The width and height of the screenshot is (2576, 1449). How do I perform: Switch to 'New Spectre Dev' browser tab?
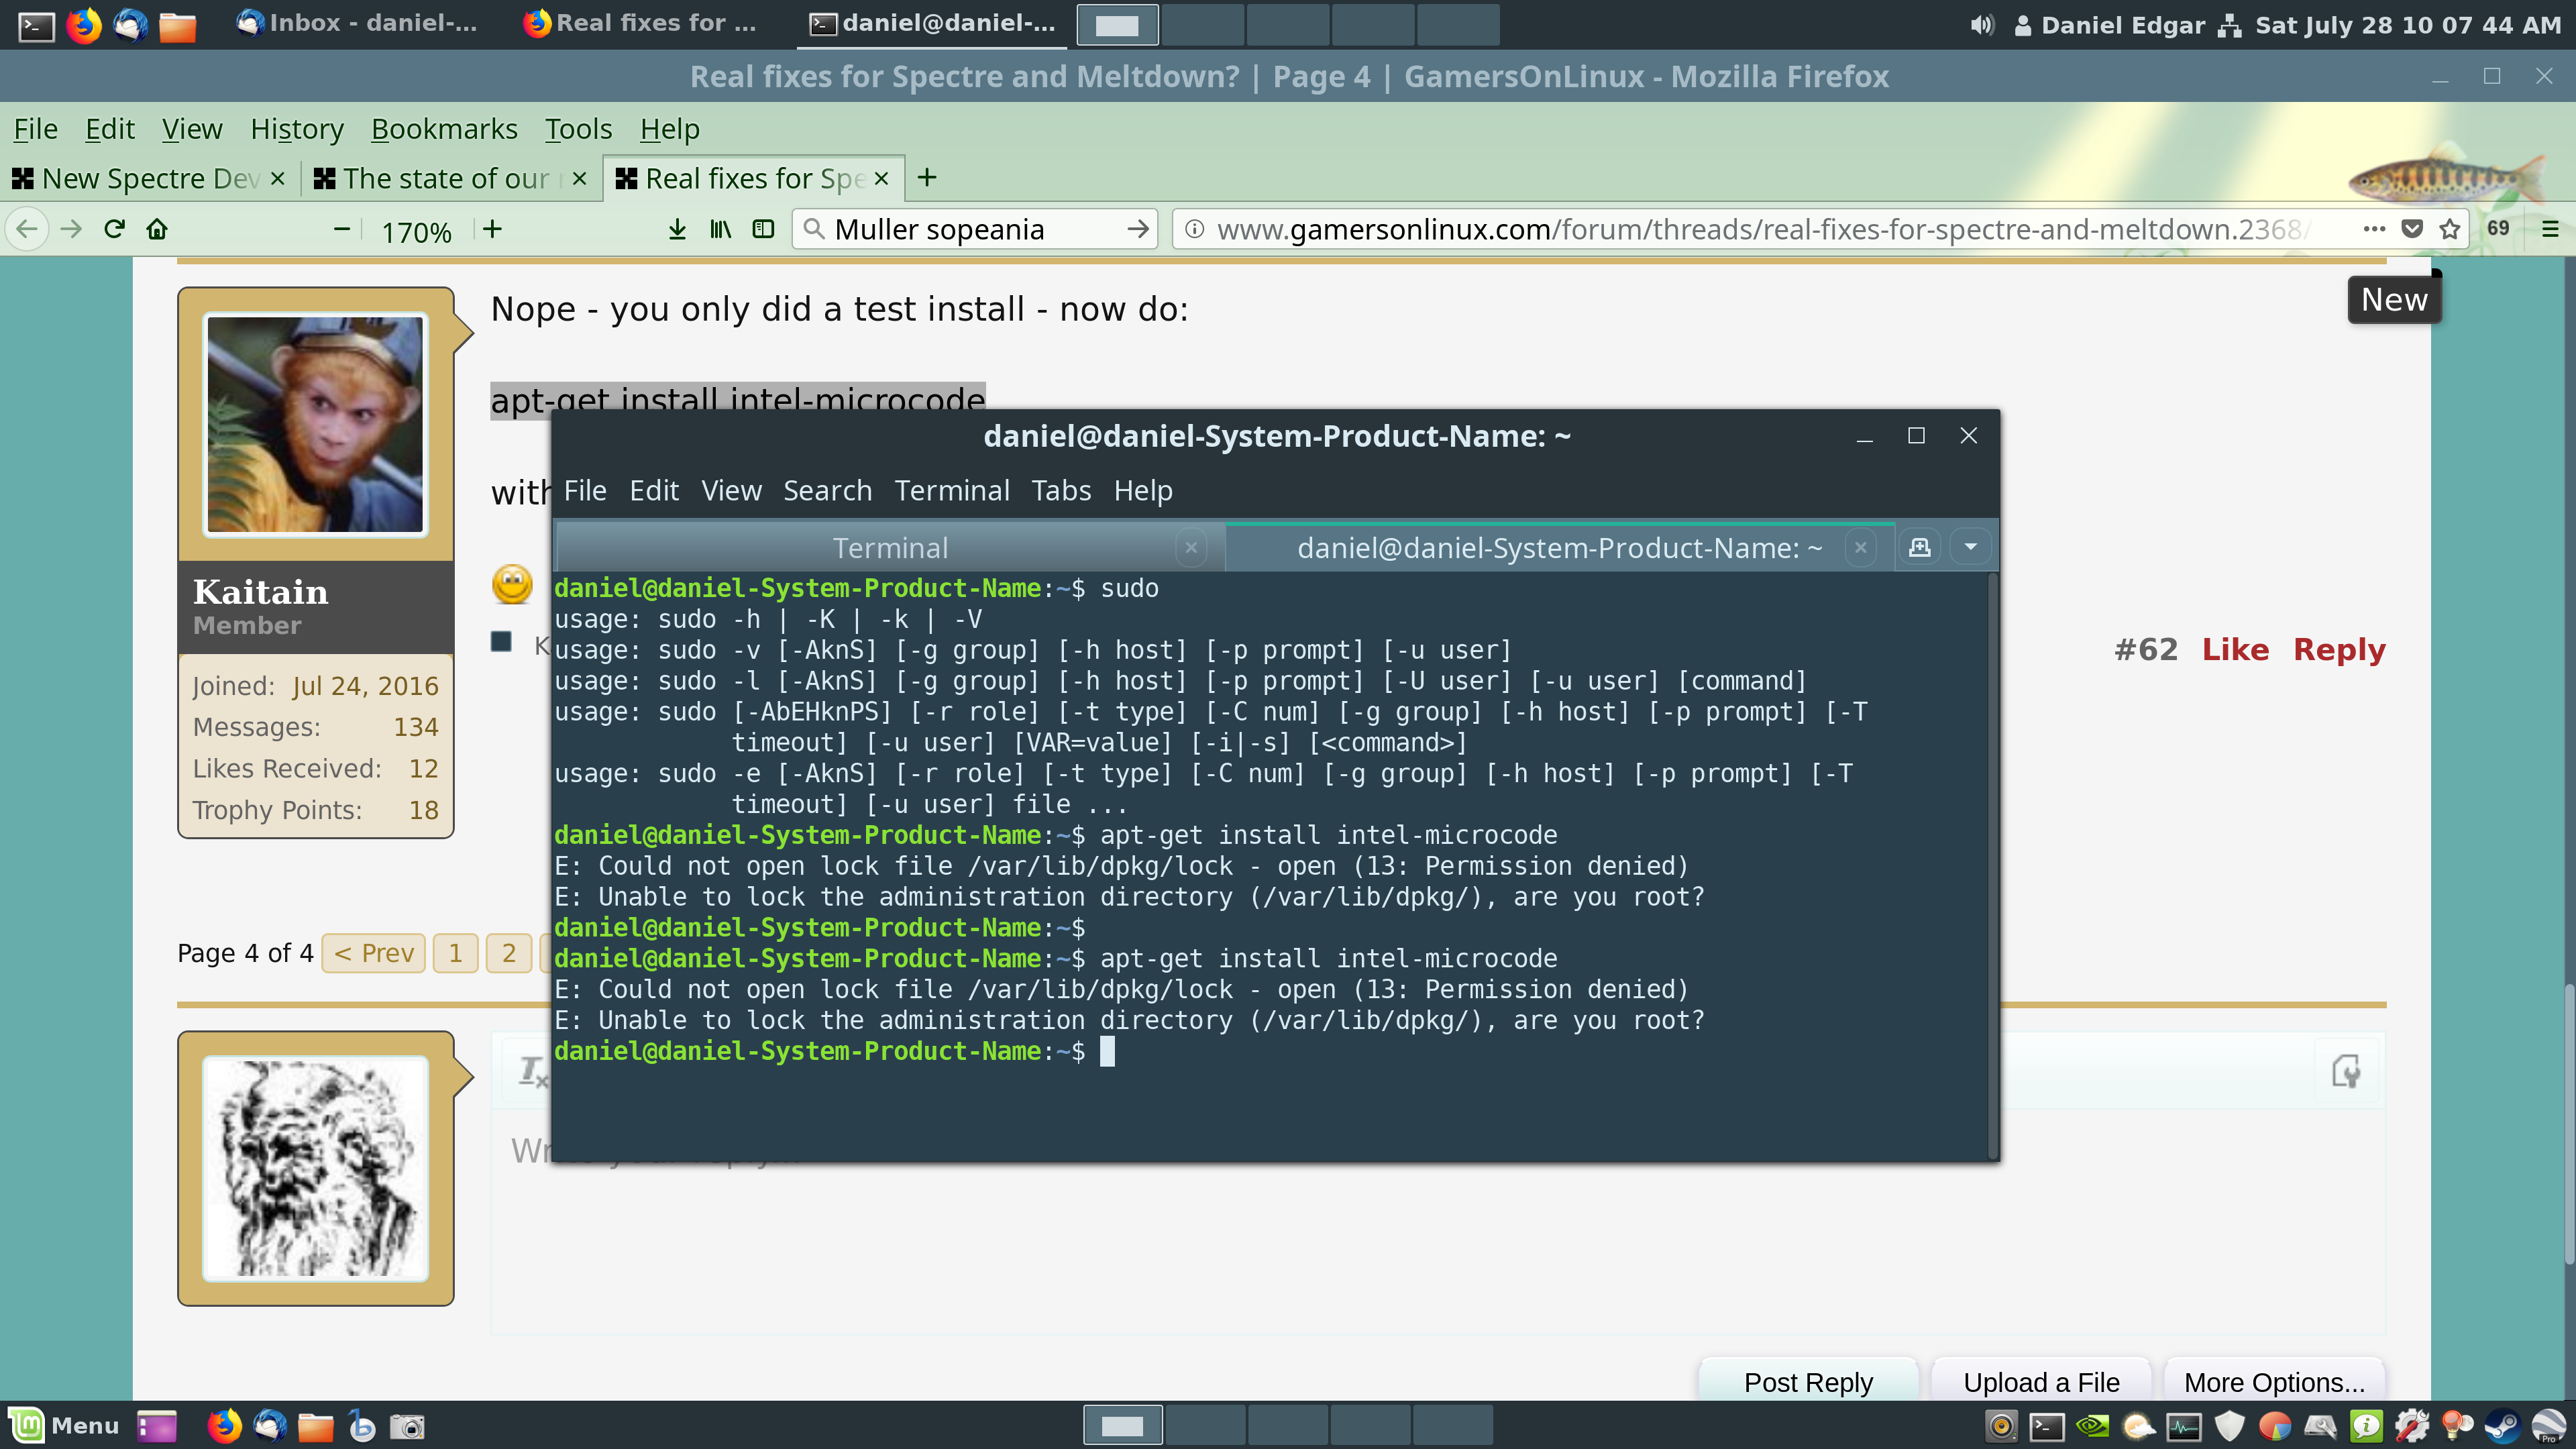tap(150, 178)
